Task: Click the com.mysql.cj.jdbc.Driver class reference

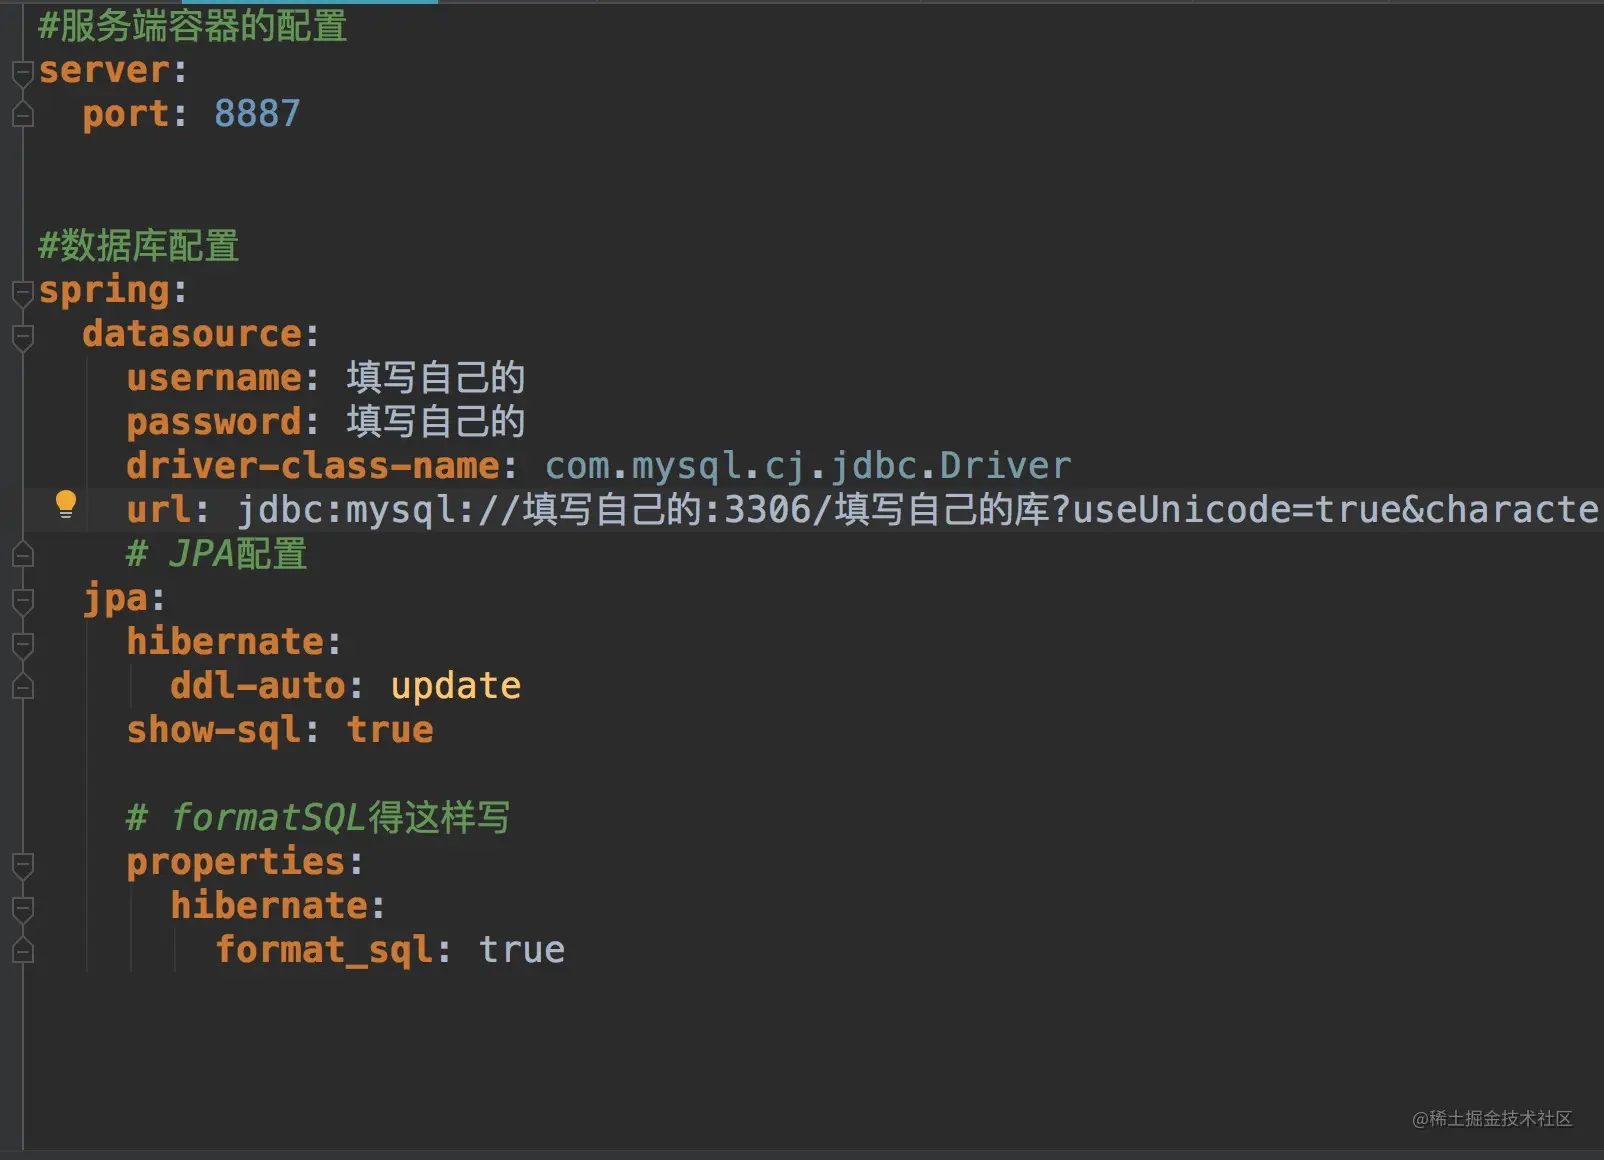Action: [808, 466]
